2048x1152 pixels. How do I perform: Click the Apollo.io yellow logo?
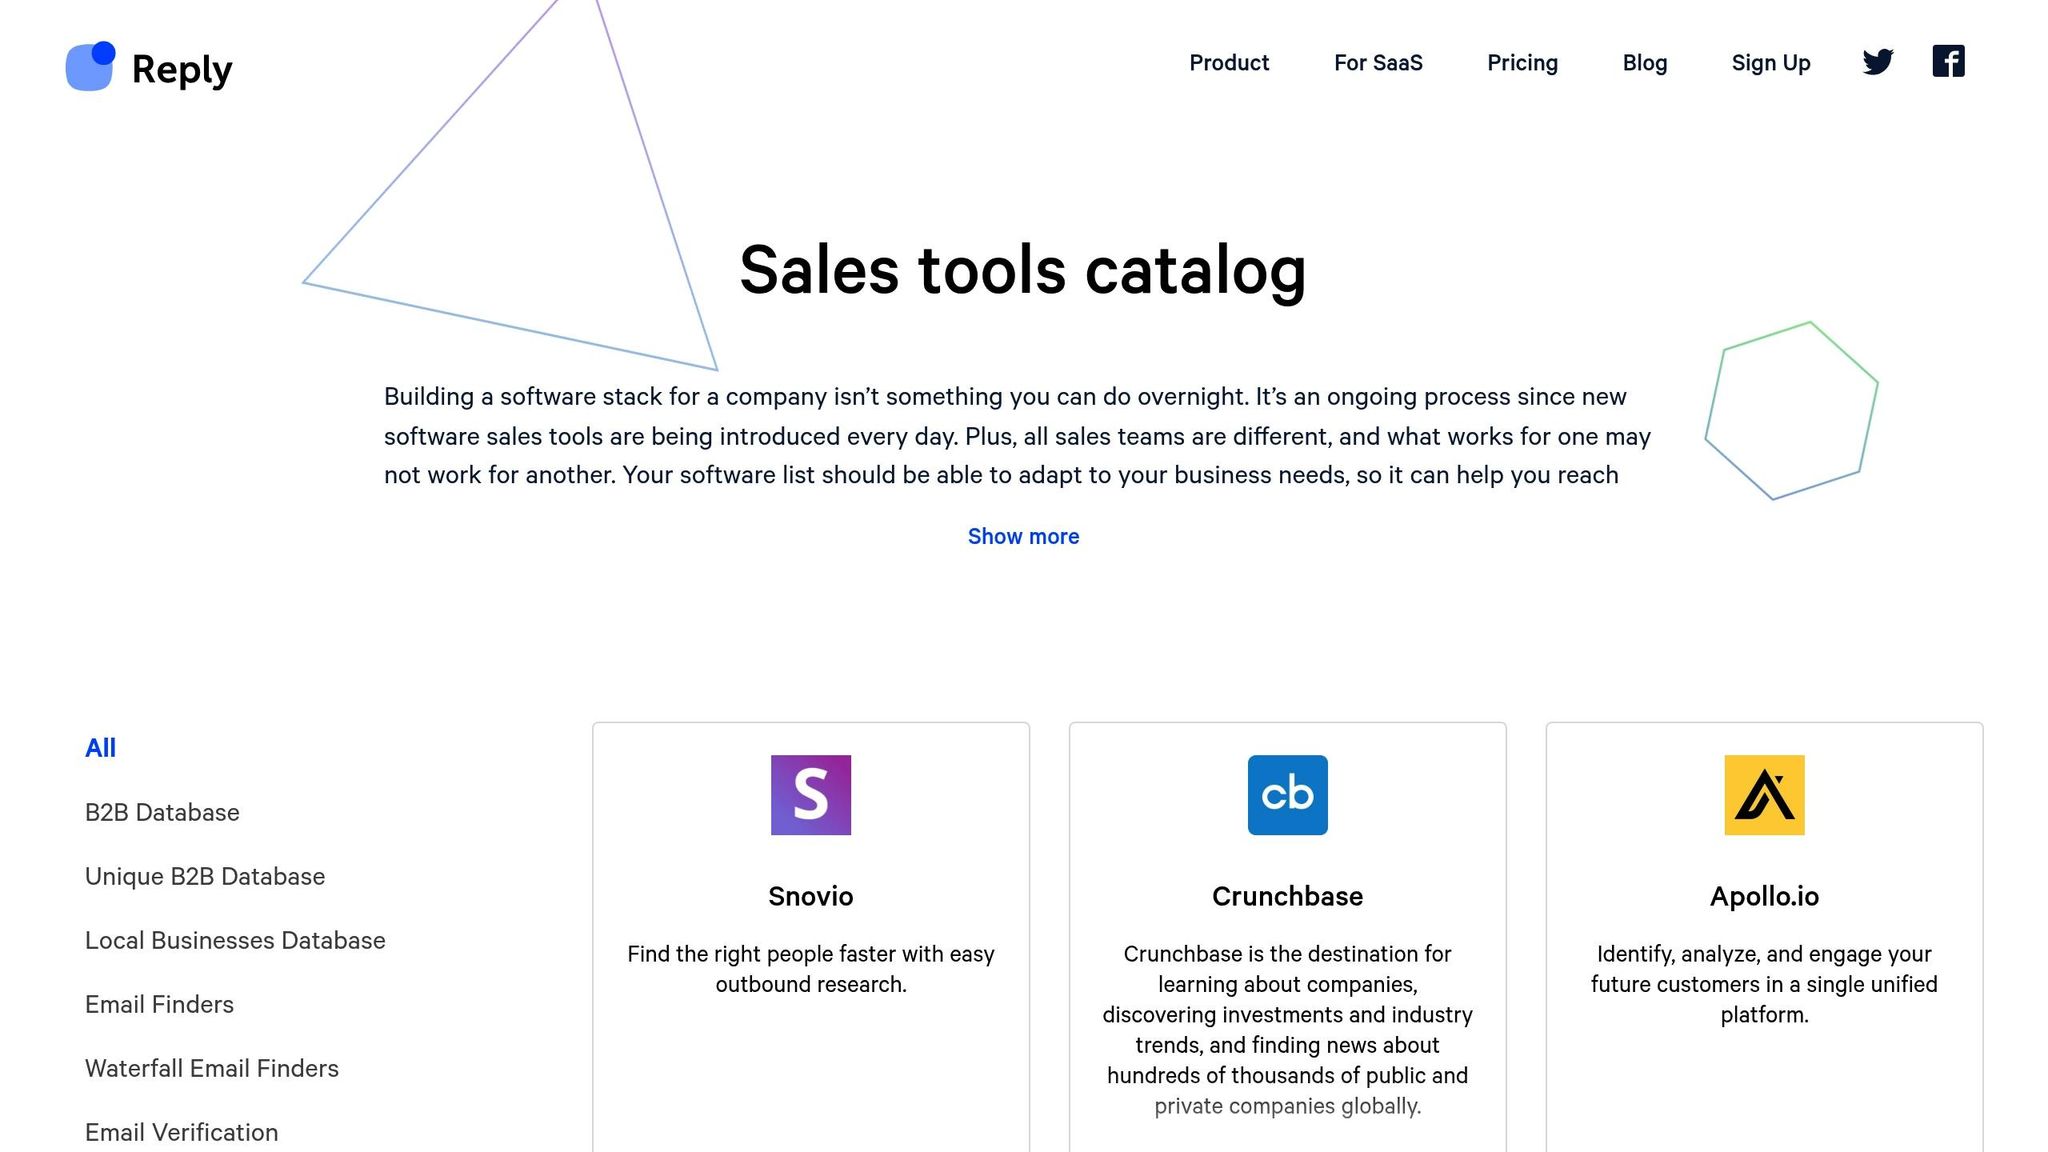point(1764,795)
